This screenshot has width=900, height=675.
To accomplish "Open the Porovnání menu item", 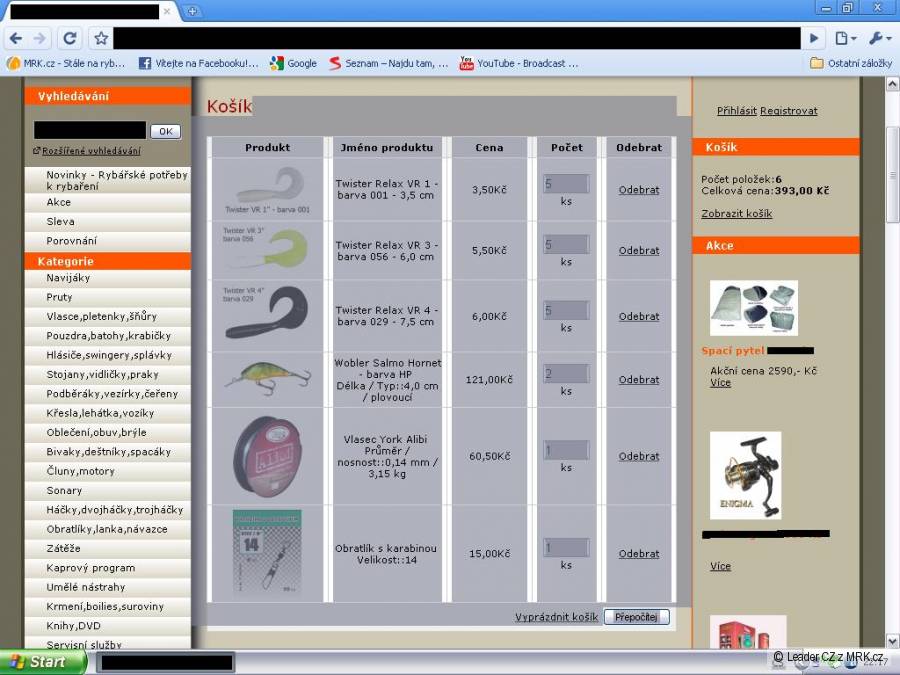I will point(108,240).
